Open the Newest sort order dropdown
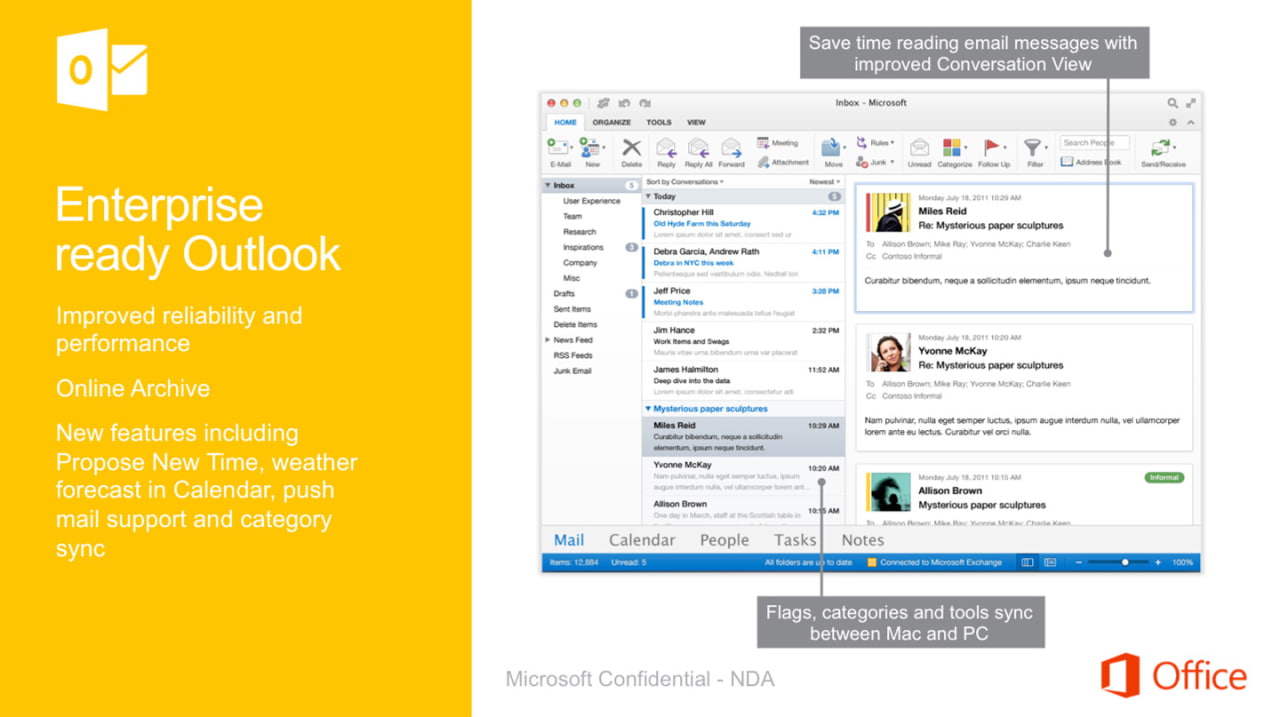The image size is (1280, 717). tap(824, 182)
